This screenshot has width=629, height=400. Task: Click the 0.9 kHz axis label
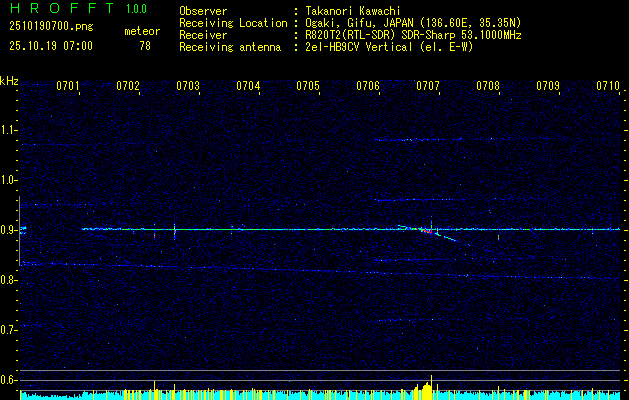point(9,230)
